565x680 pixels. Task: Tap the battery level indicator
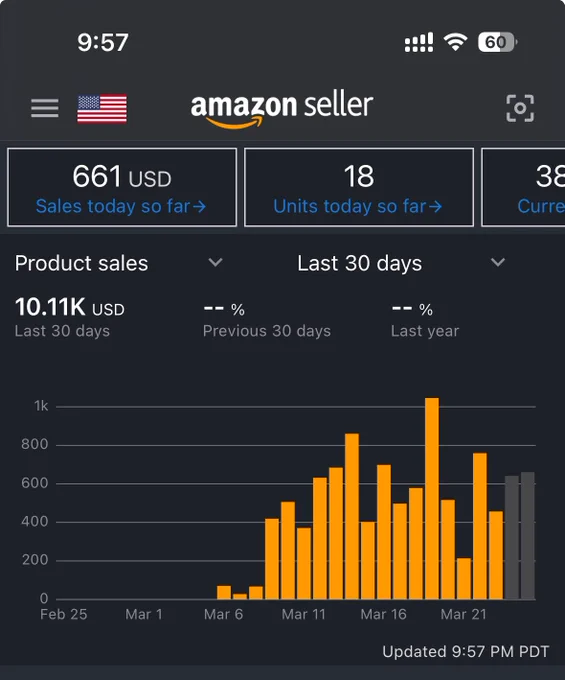497,42
